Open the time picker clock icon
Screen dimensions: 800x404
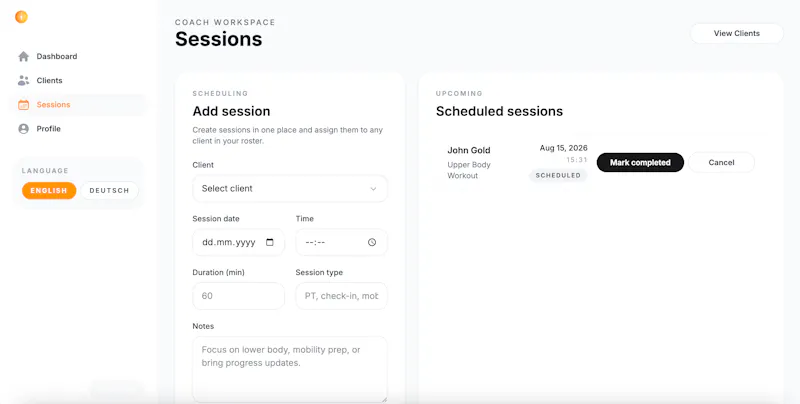coord(372,242)
